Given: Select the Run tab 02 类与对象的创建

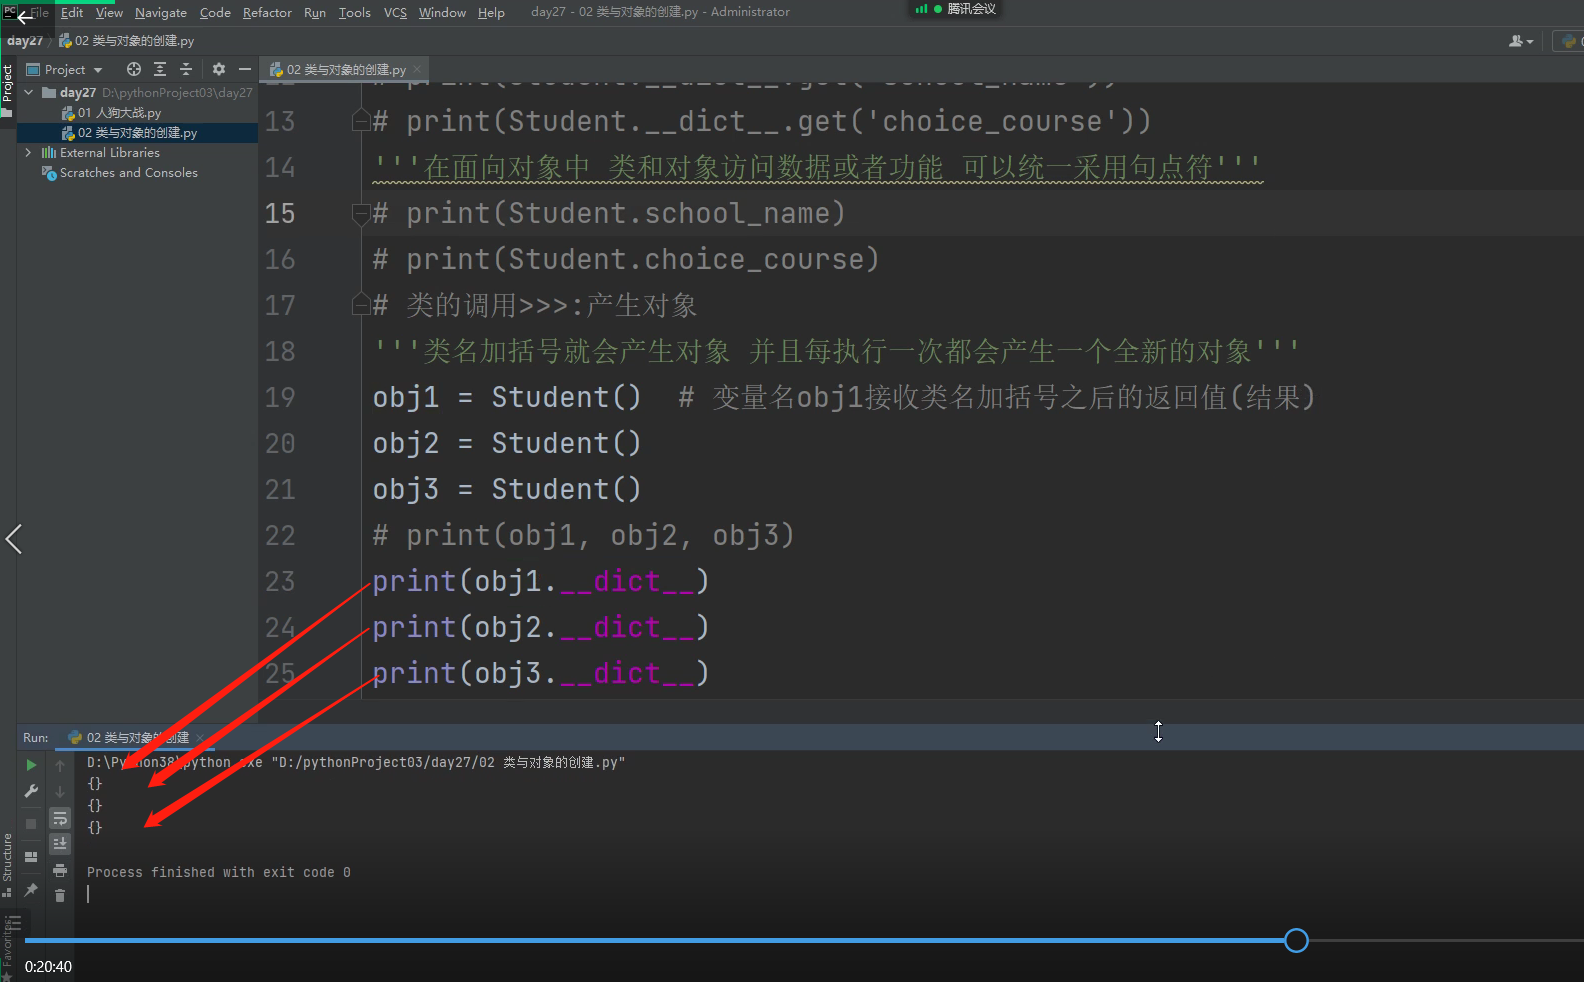Looking at the screenshot, I should tap(137, 738).
